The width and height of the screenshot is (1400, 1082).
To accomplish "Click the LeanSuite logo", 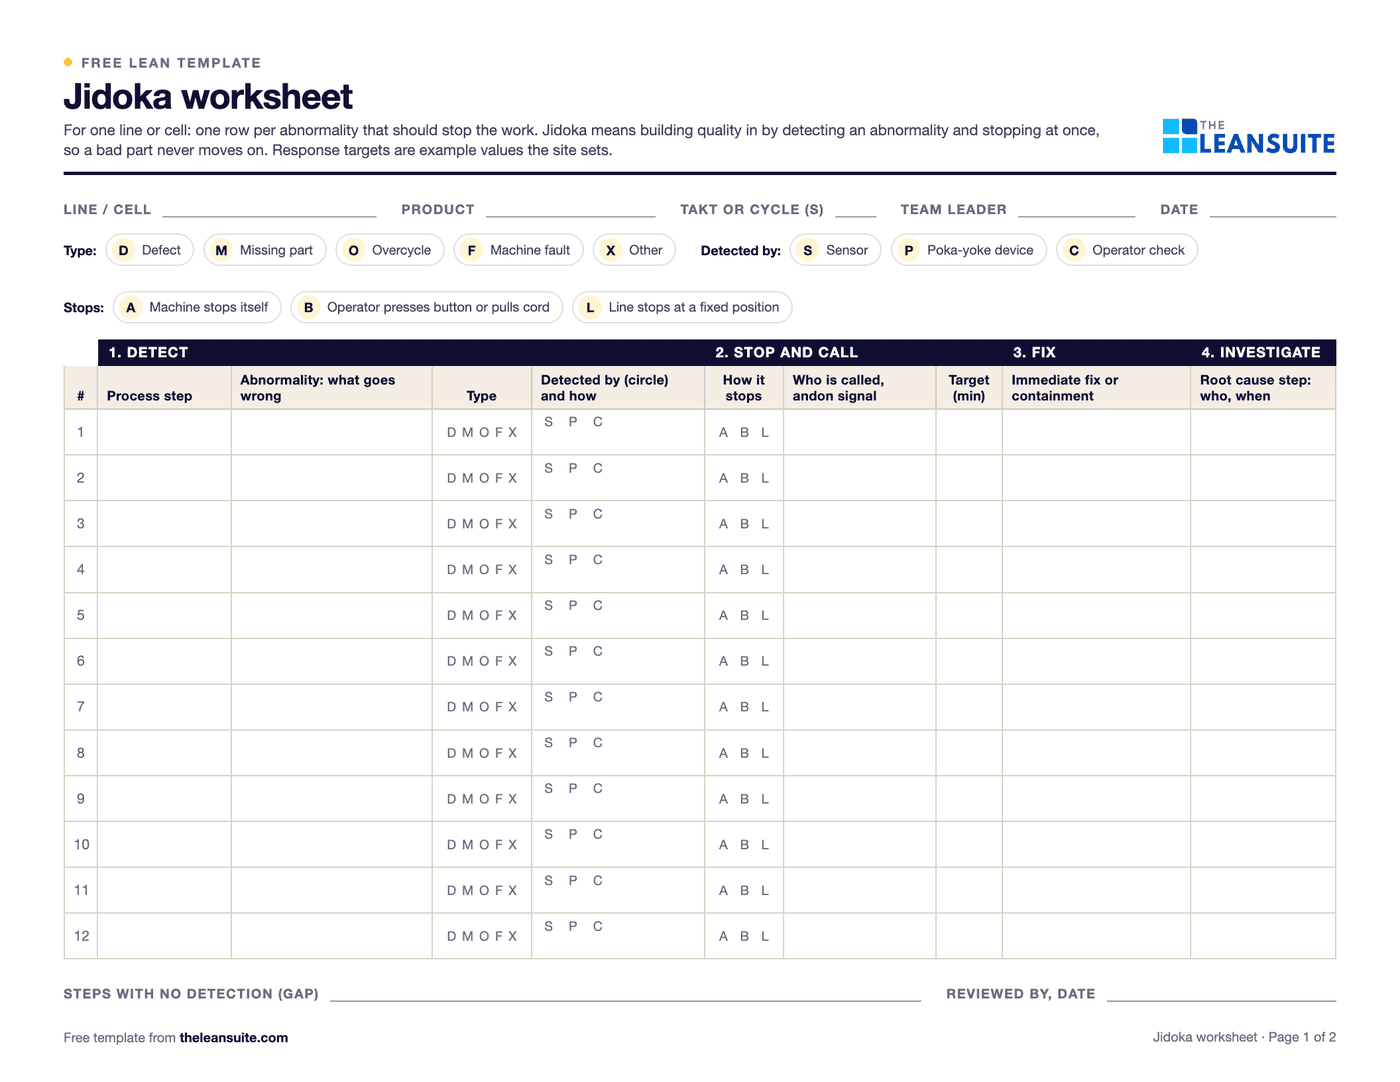I will point(1249,137).
